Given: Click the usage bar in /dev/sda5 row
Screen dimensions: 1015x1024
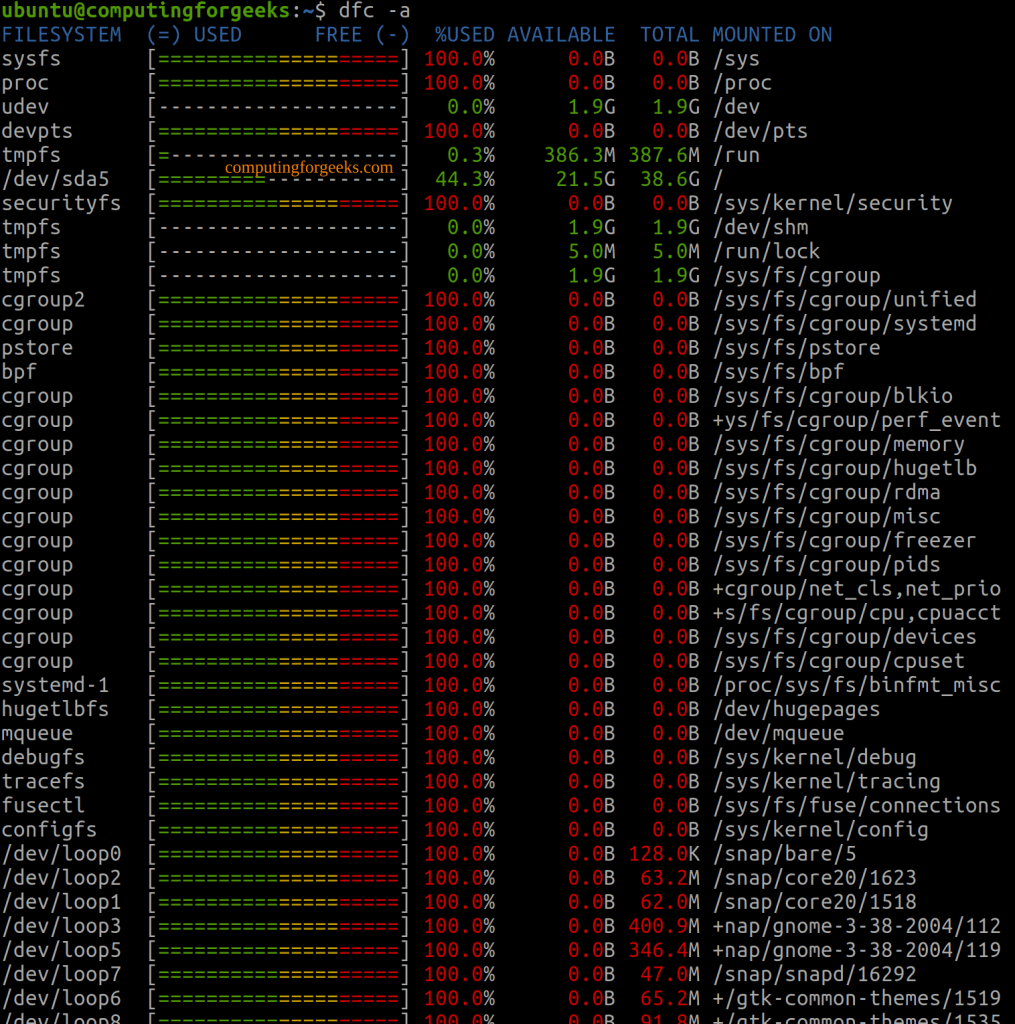Looking at the screenshot, I should 278,179.
